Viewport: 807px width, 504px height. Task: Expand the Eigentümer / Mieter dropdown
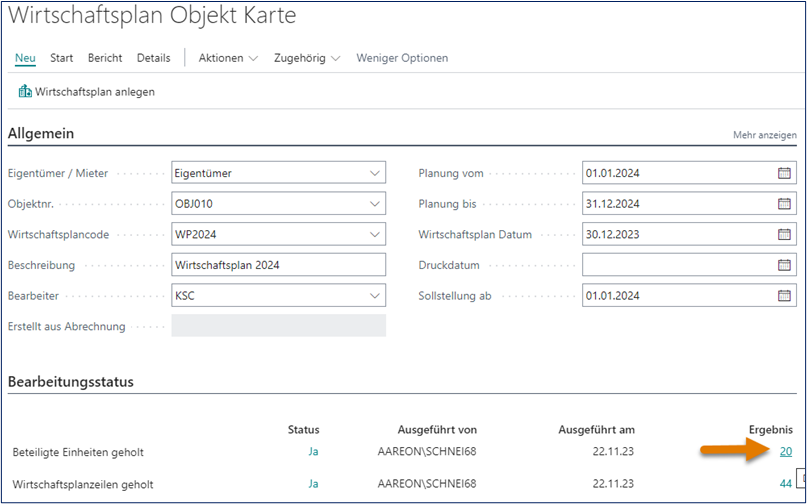pyautogui.click(x=375, y=173)
